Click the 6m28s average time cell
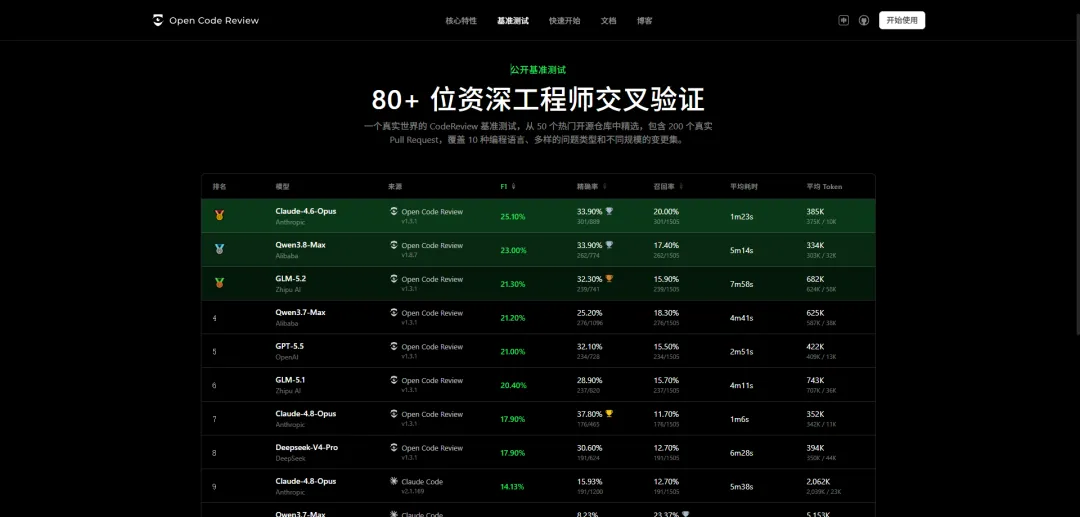 (742, 453)
